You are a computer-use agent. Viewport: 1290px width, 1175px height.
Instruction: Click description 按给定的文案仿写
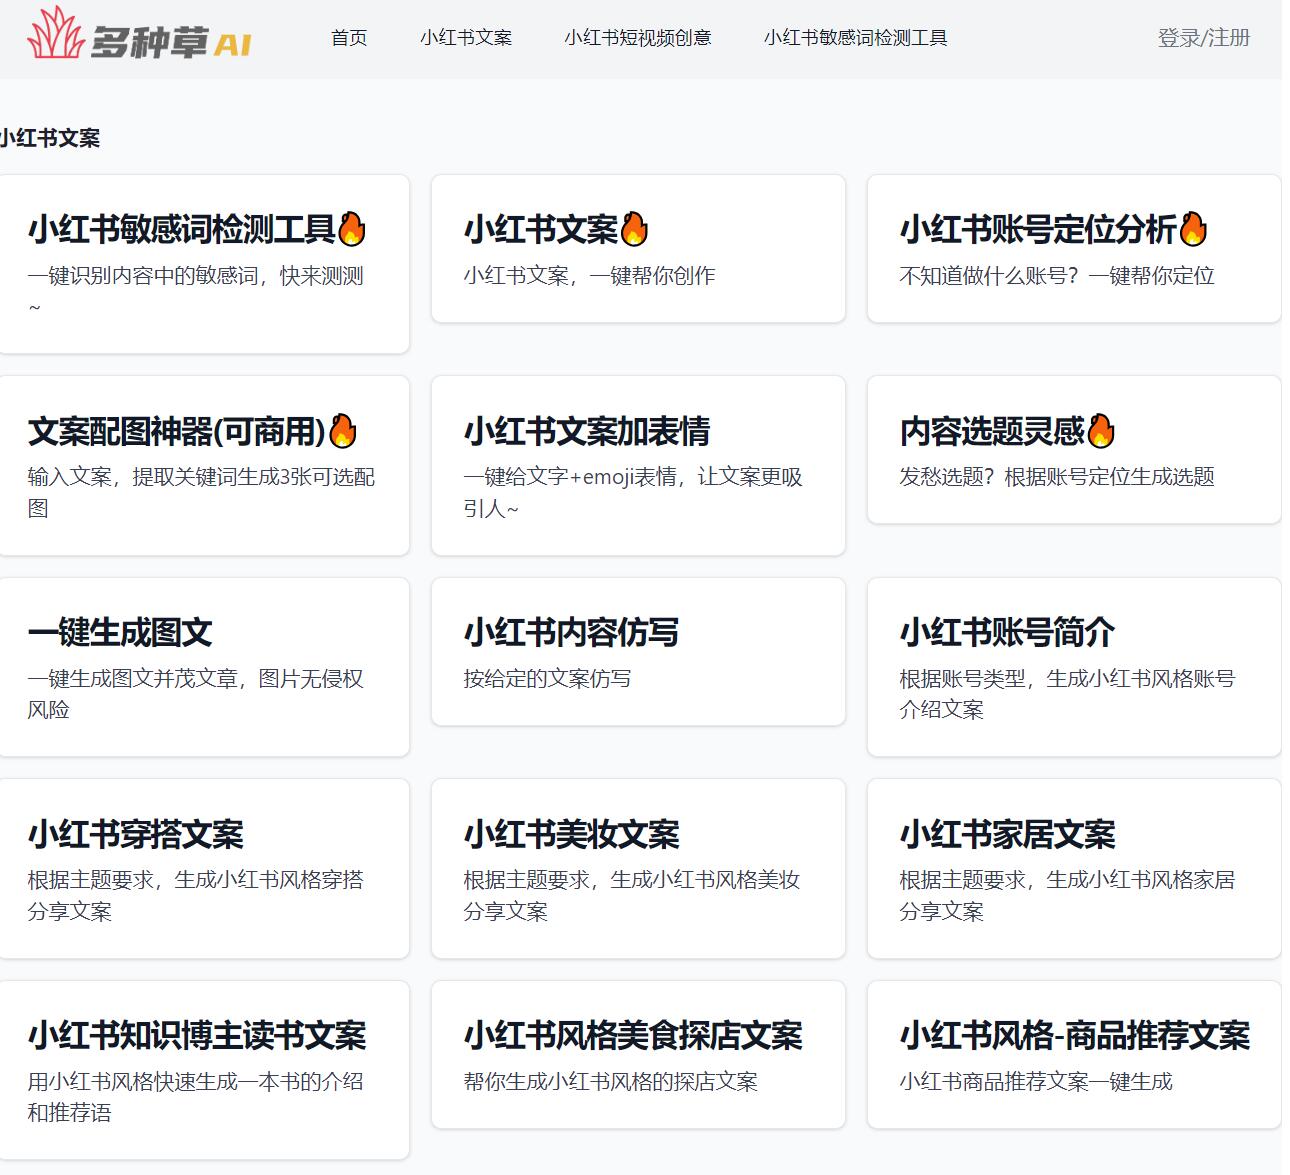(x=547, y=679)
